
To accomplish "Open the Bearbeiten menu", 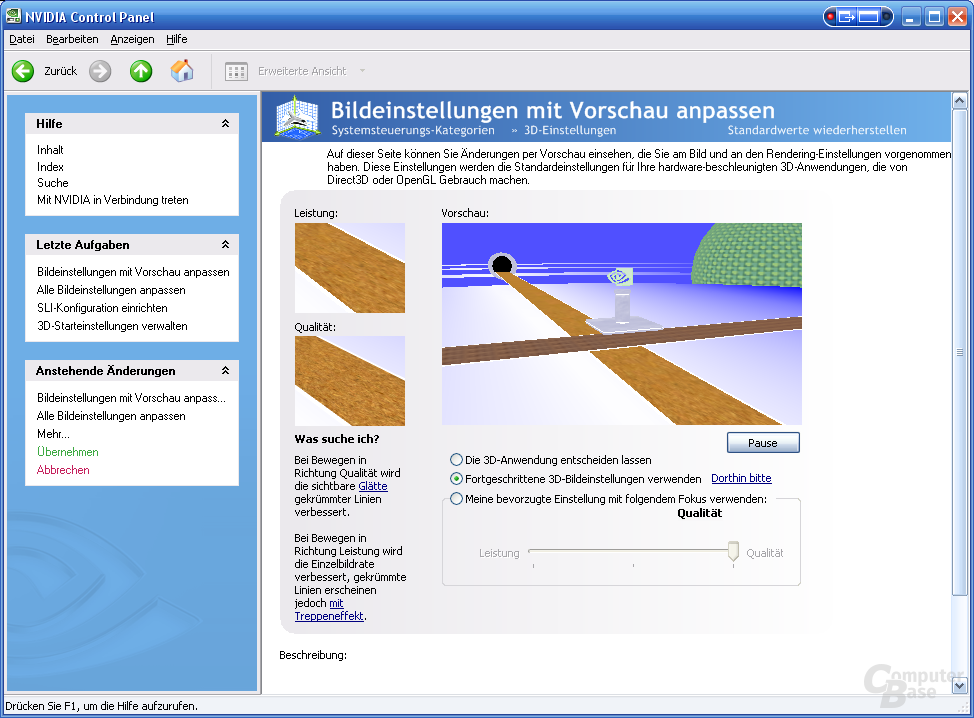I will [x=72, y=39].
